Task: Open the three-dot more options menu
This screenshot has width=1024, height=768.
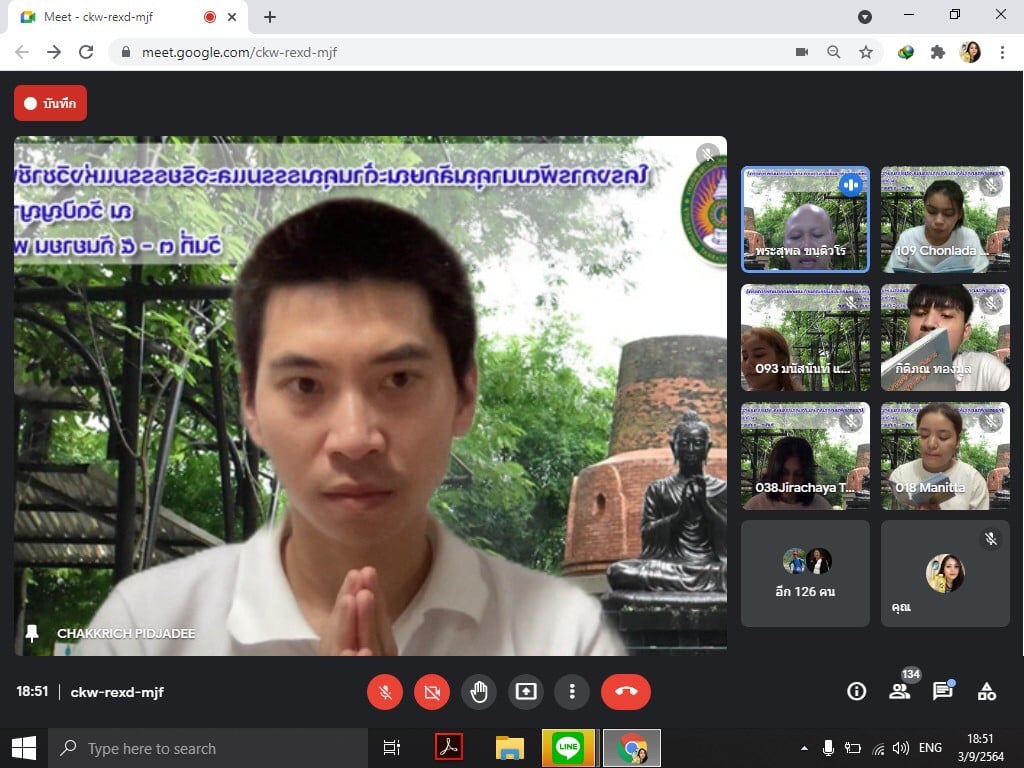Action: pyautogui.click(x=572, y=691)
